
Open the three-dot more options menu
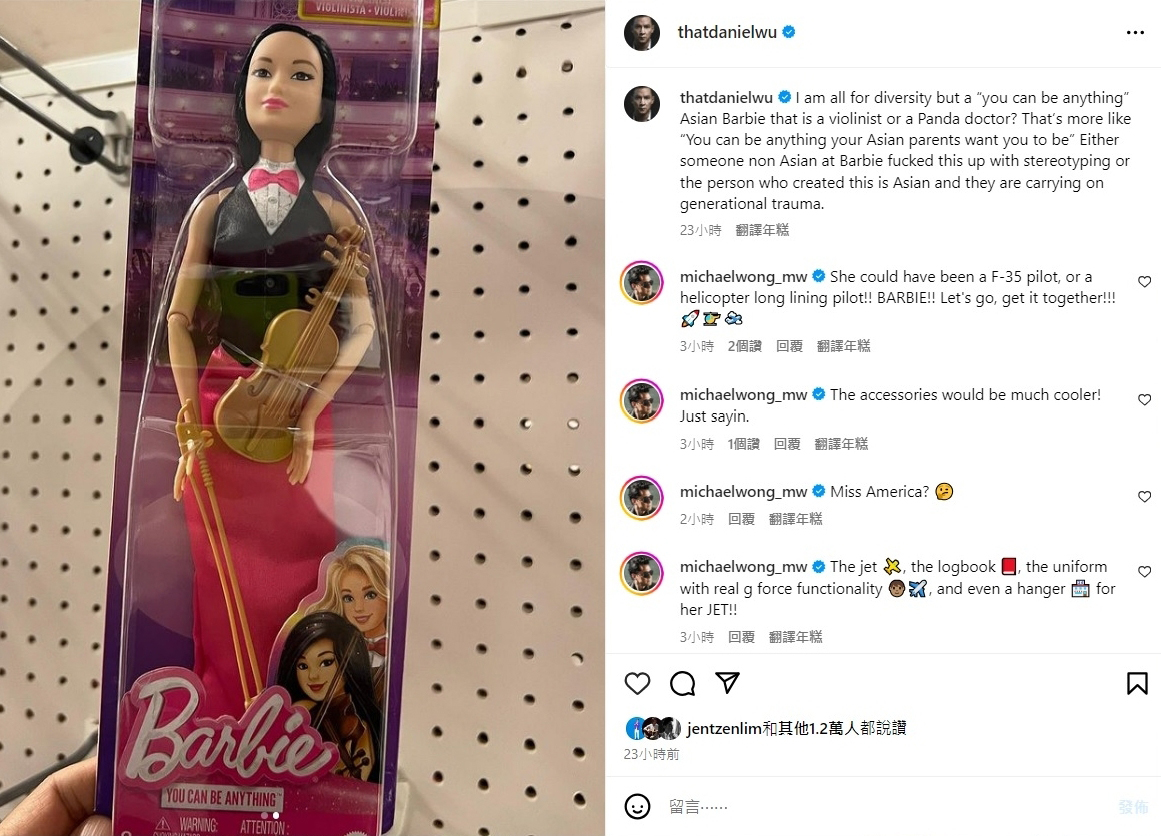1134,33
